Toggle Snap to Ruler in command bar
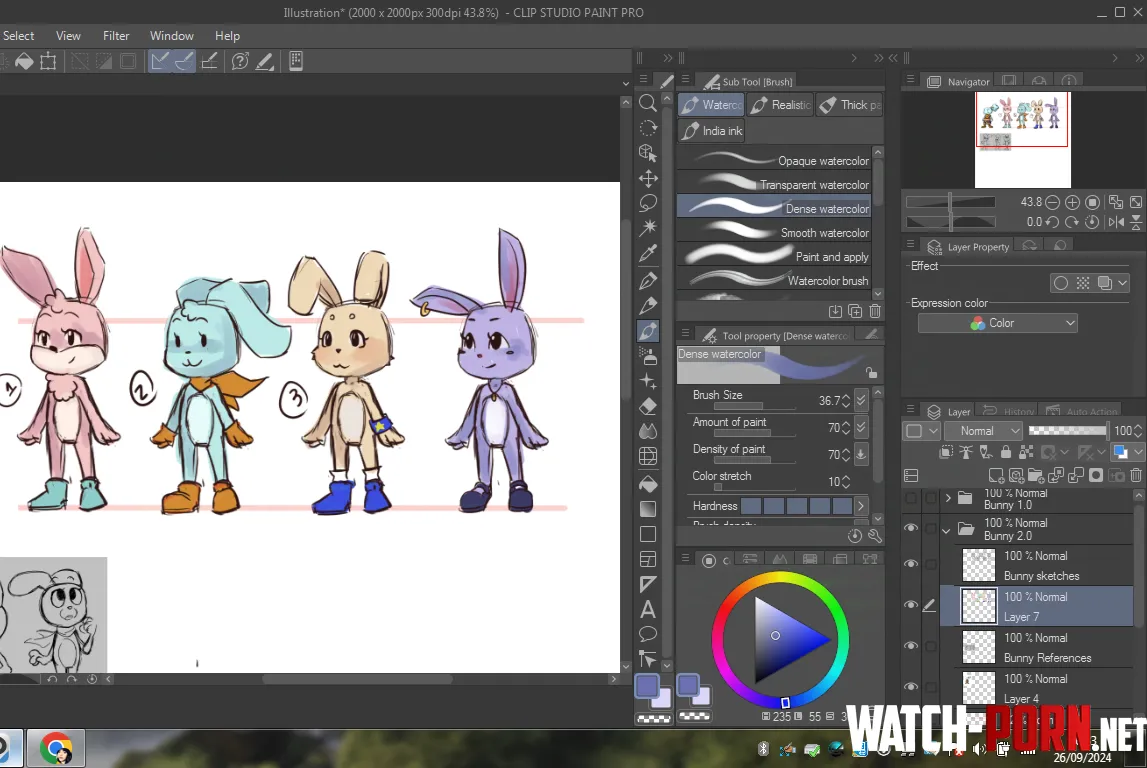The height and width of the screenshot is (768, 1147). pyautogui.click(x=159, y=61)
